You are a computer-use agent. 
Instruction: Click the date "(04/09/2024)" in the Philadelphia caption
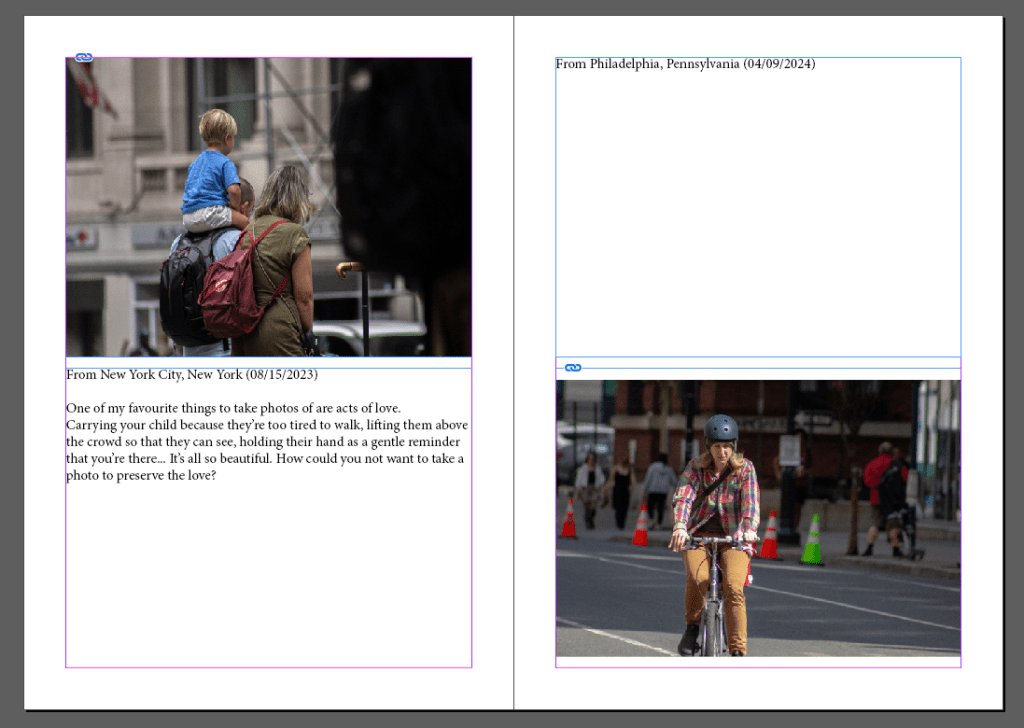coord(778,64)
